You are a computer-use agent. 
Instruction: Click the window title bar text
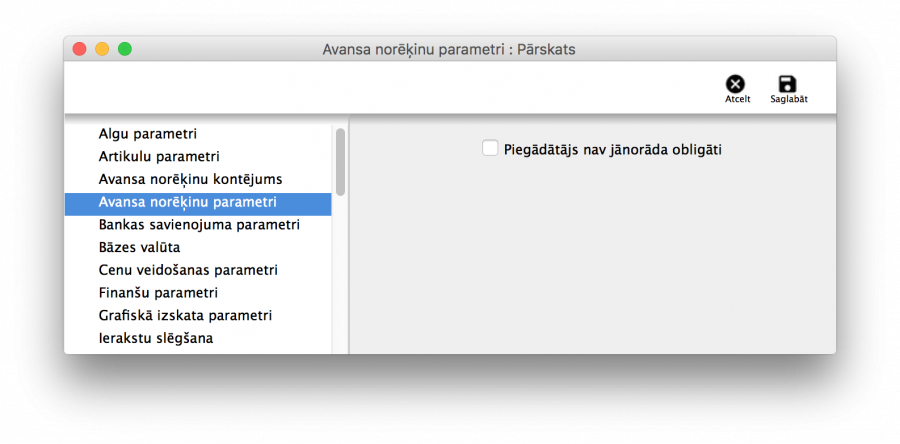coord(449,49)
